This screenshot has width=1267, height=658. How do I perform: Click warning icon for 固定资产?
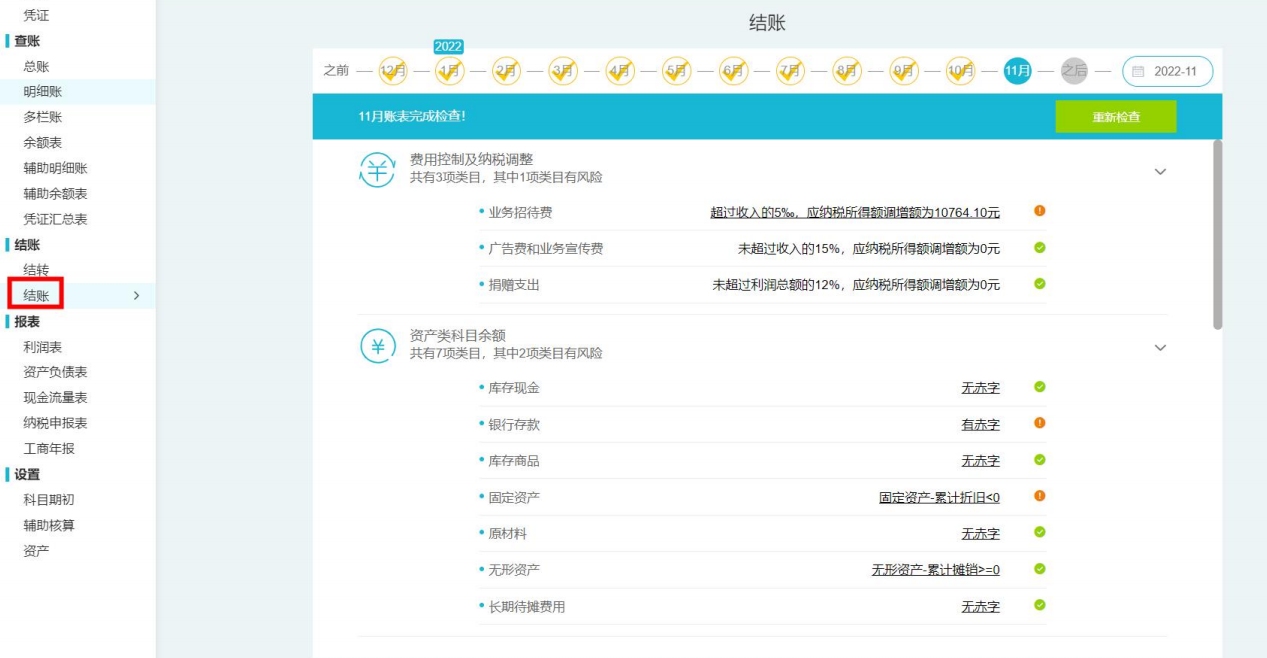coord(1040,496)
